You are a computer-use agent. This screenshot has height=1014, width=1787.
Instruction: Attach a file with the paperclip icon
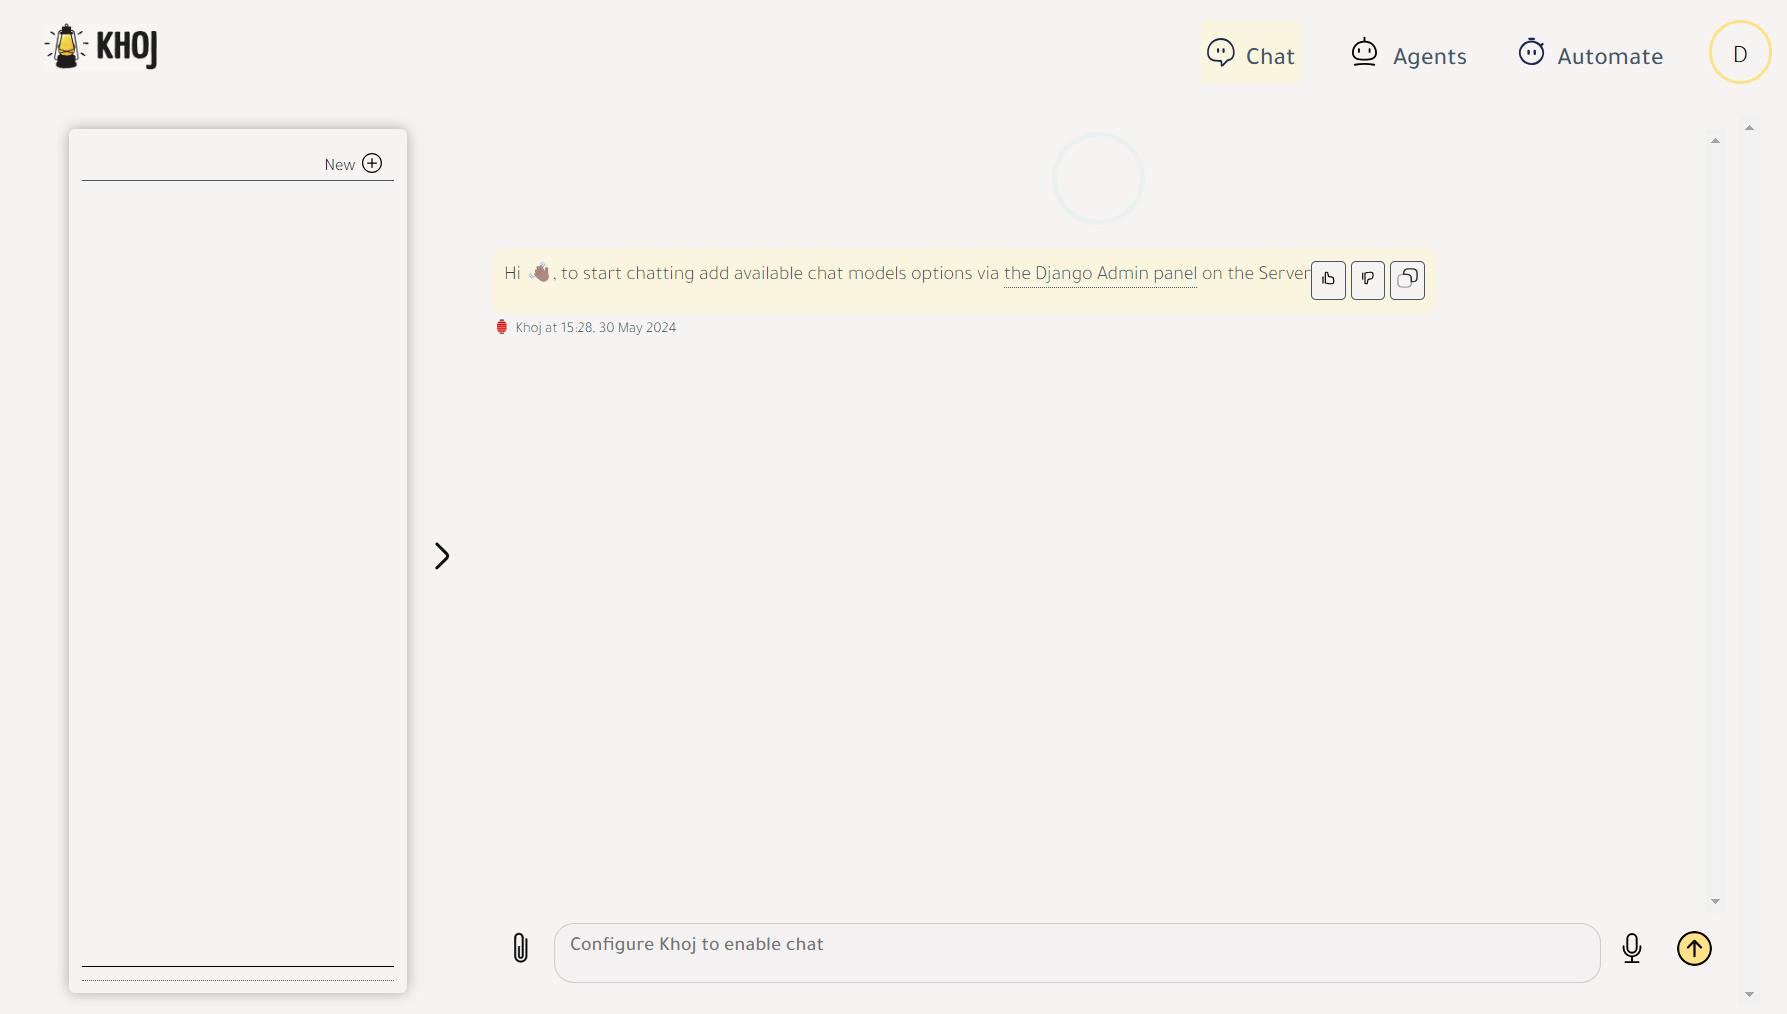tap(520, 948)
